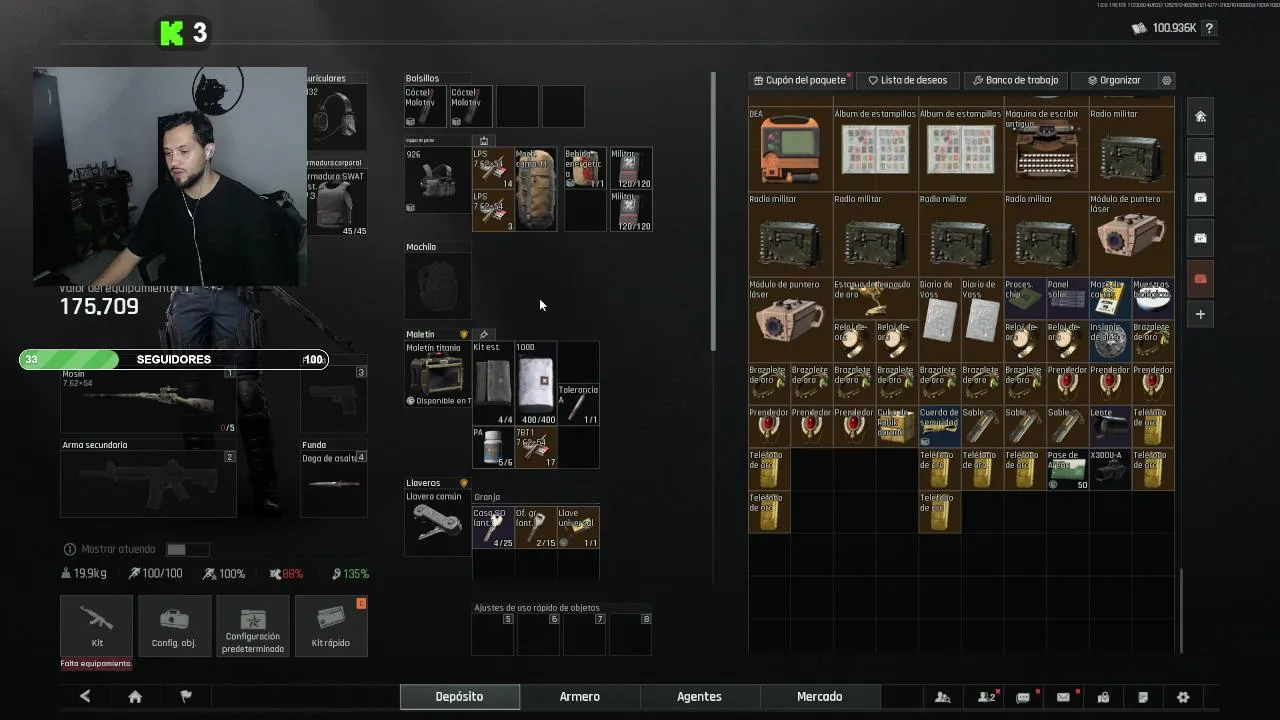Viewport: 1280px width, 720px height.
Task: Select the Lente item in storage
Action: point(1109,426)
